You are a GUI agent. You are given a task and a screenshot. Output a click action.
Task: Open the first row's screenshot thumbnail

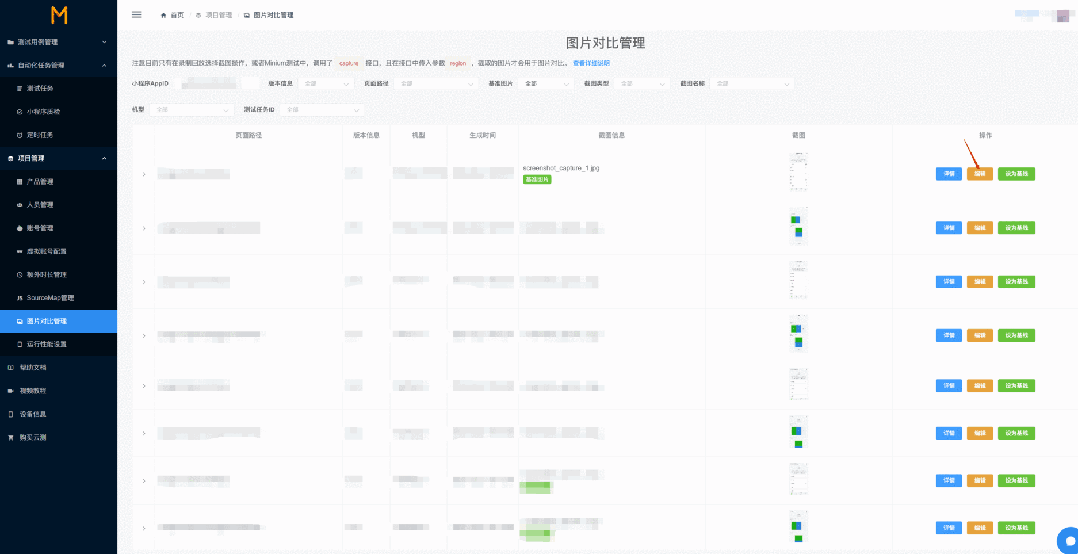pyautogui.click(x=798, y=171)
